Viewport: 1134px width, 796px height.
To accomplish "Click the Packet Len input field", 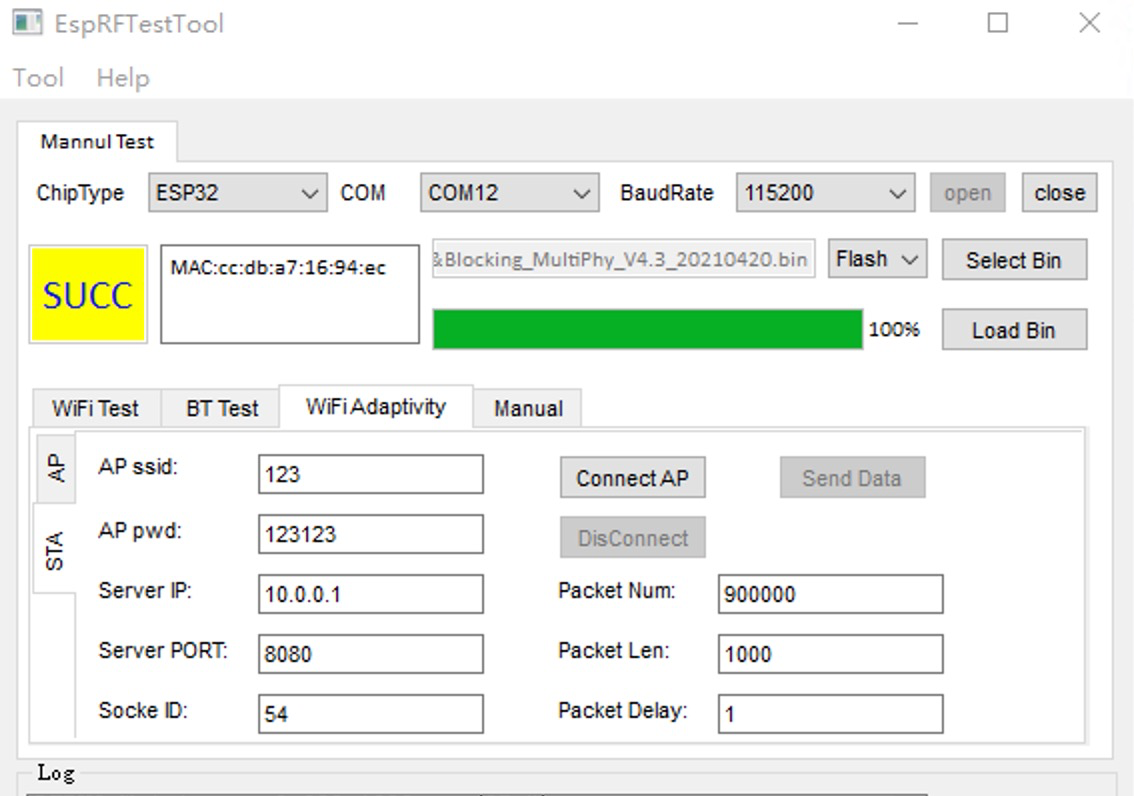I will (830, 654).
